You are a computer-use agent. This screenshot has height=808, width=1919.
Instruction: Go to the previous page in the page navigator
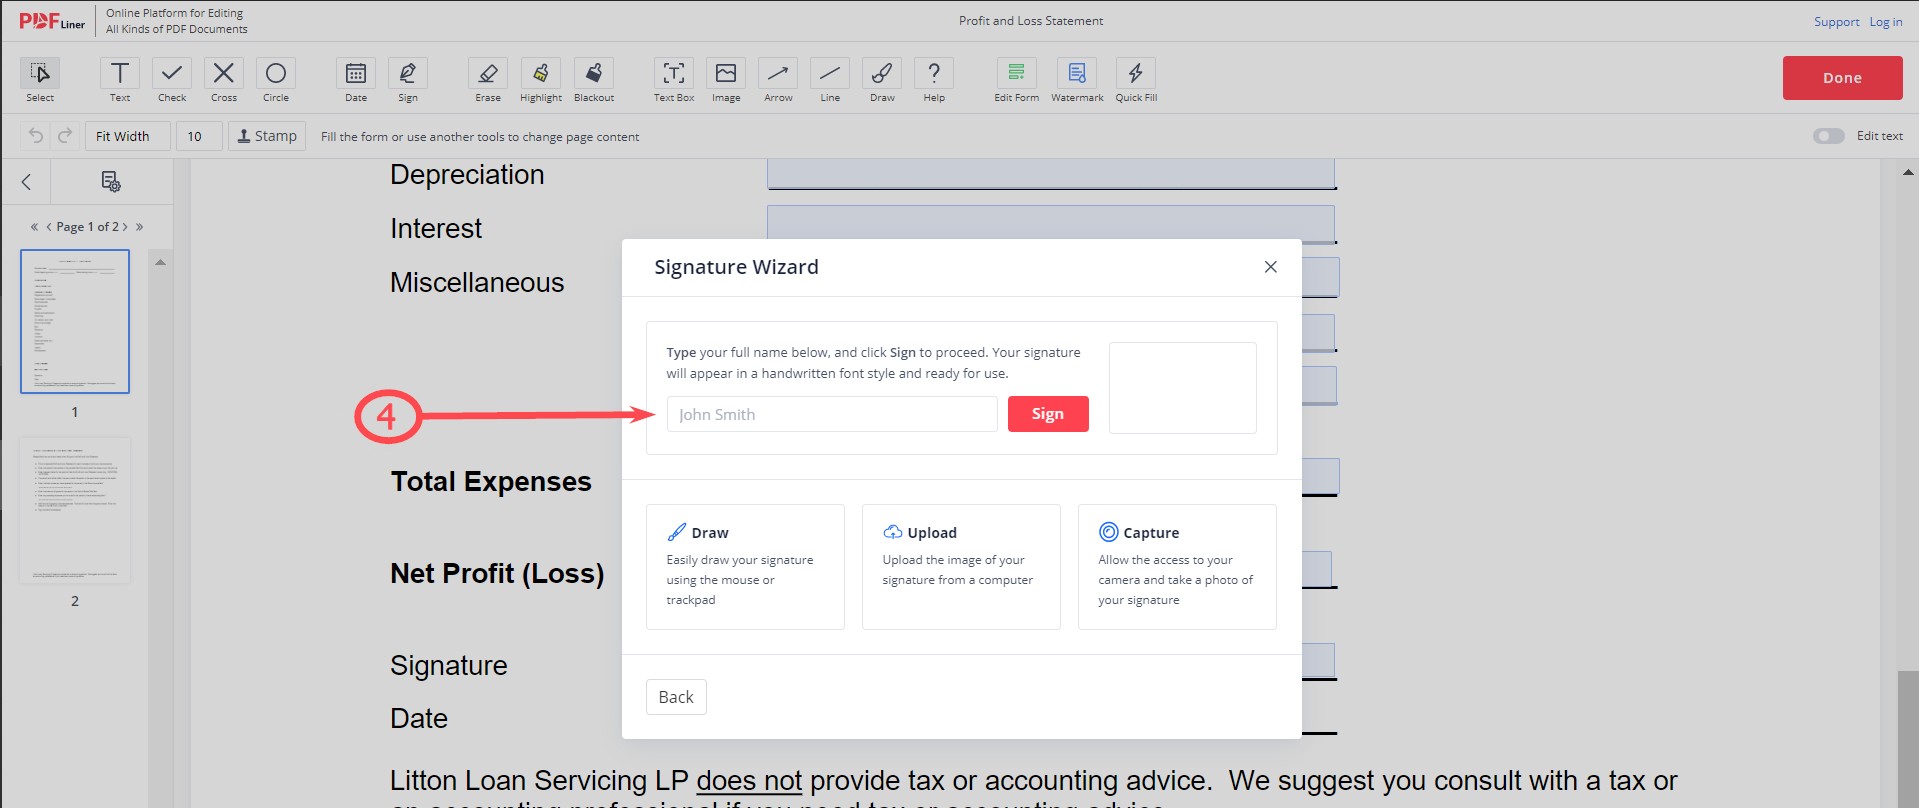[49, 227]
